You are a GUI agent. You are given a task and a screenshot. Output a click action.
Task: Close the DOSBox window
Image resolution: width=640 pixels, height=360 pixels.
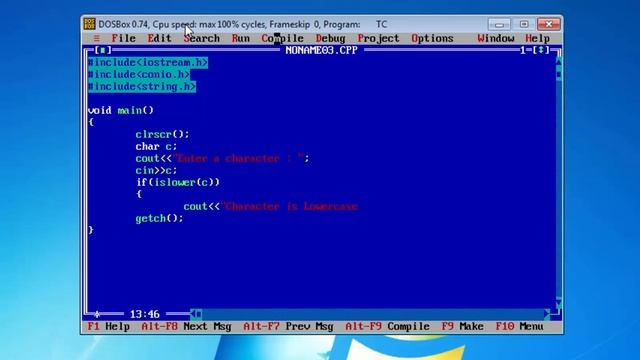click(549, 24)
